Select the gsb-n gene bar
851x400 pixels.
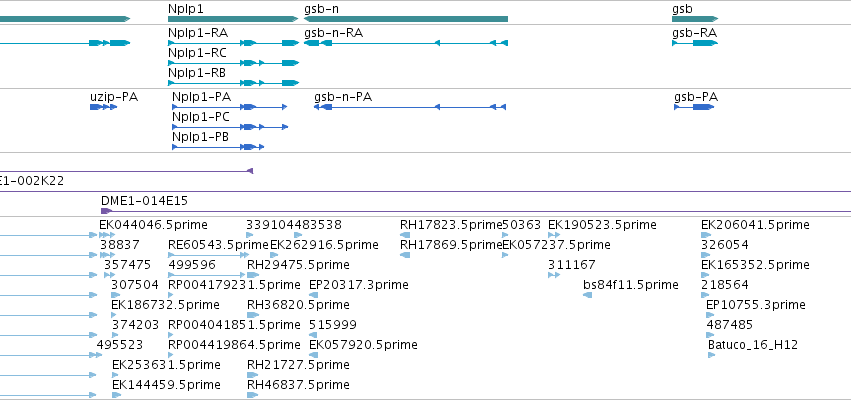406,19
